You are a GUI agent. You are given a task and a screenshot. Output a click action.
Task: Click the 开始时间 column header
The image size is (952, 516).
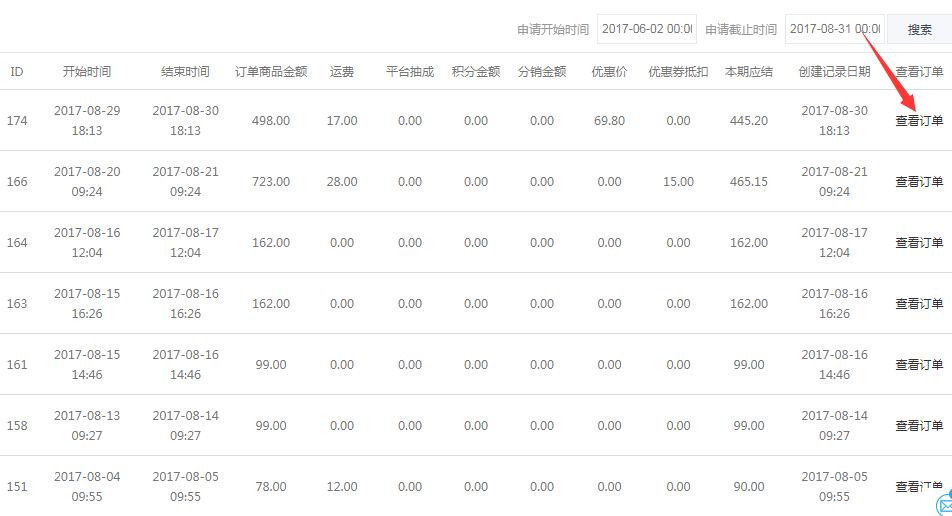pyautogui.click(x=87, y=72)
